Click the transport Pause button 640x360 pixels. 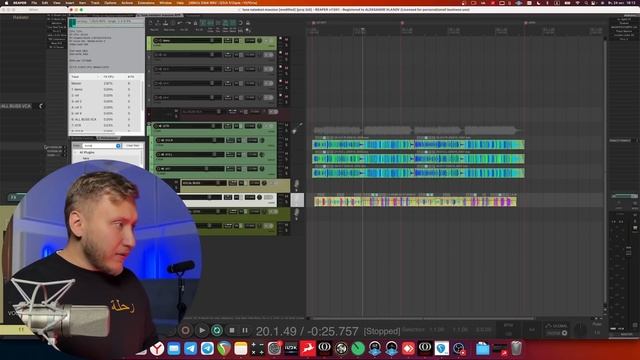[245, 330]
